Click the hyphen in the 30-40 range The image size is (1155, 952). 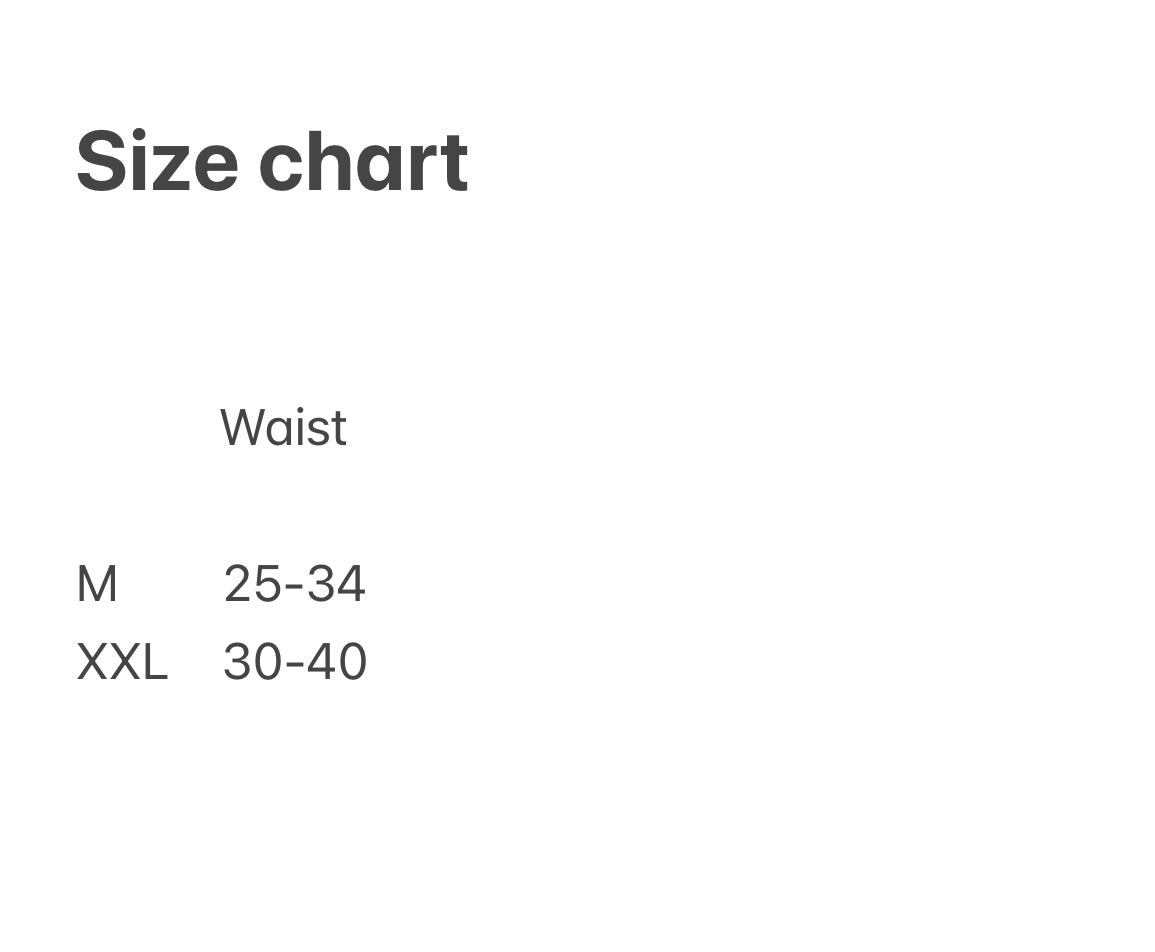(295, 666)
